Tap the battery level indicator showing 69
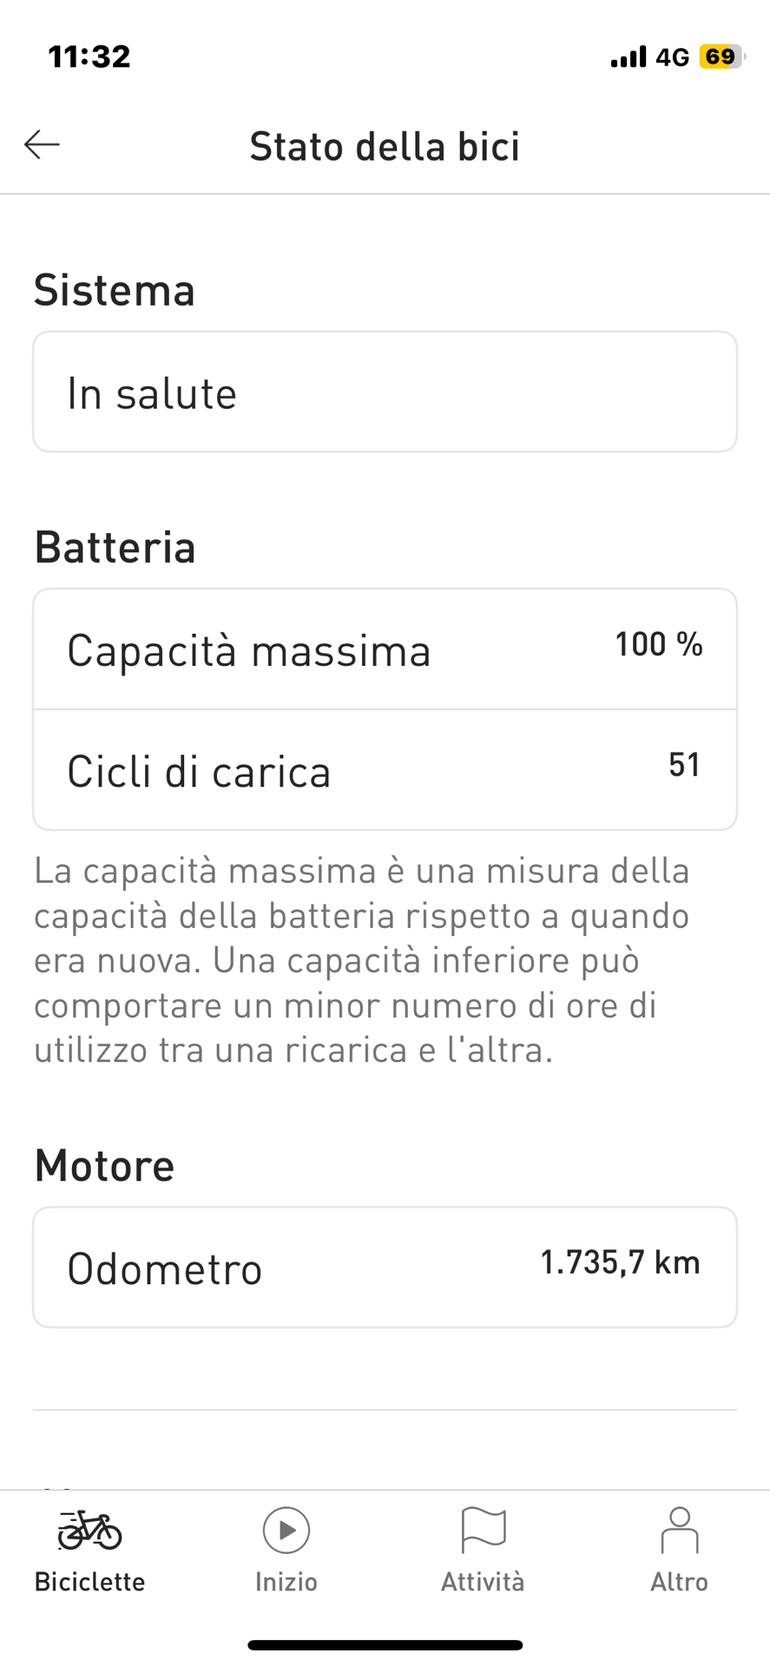The height and width of the screenshot is (1667, 770). 721,57
